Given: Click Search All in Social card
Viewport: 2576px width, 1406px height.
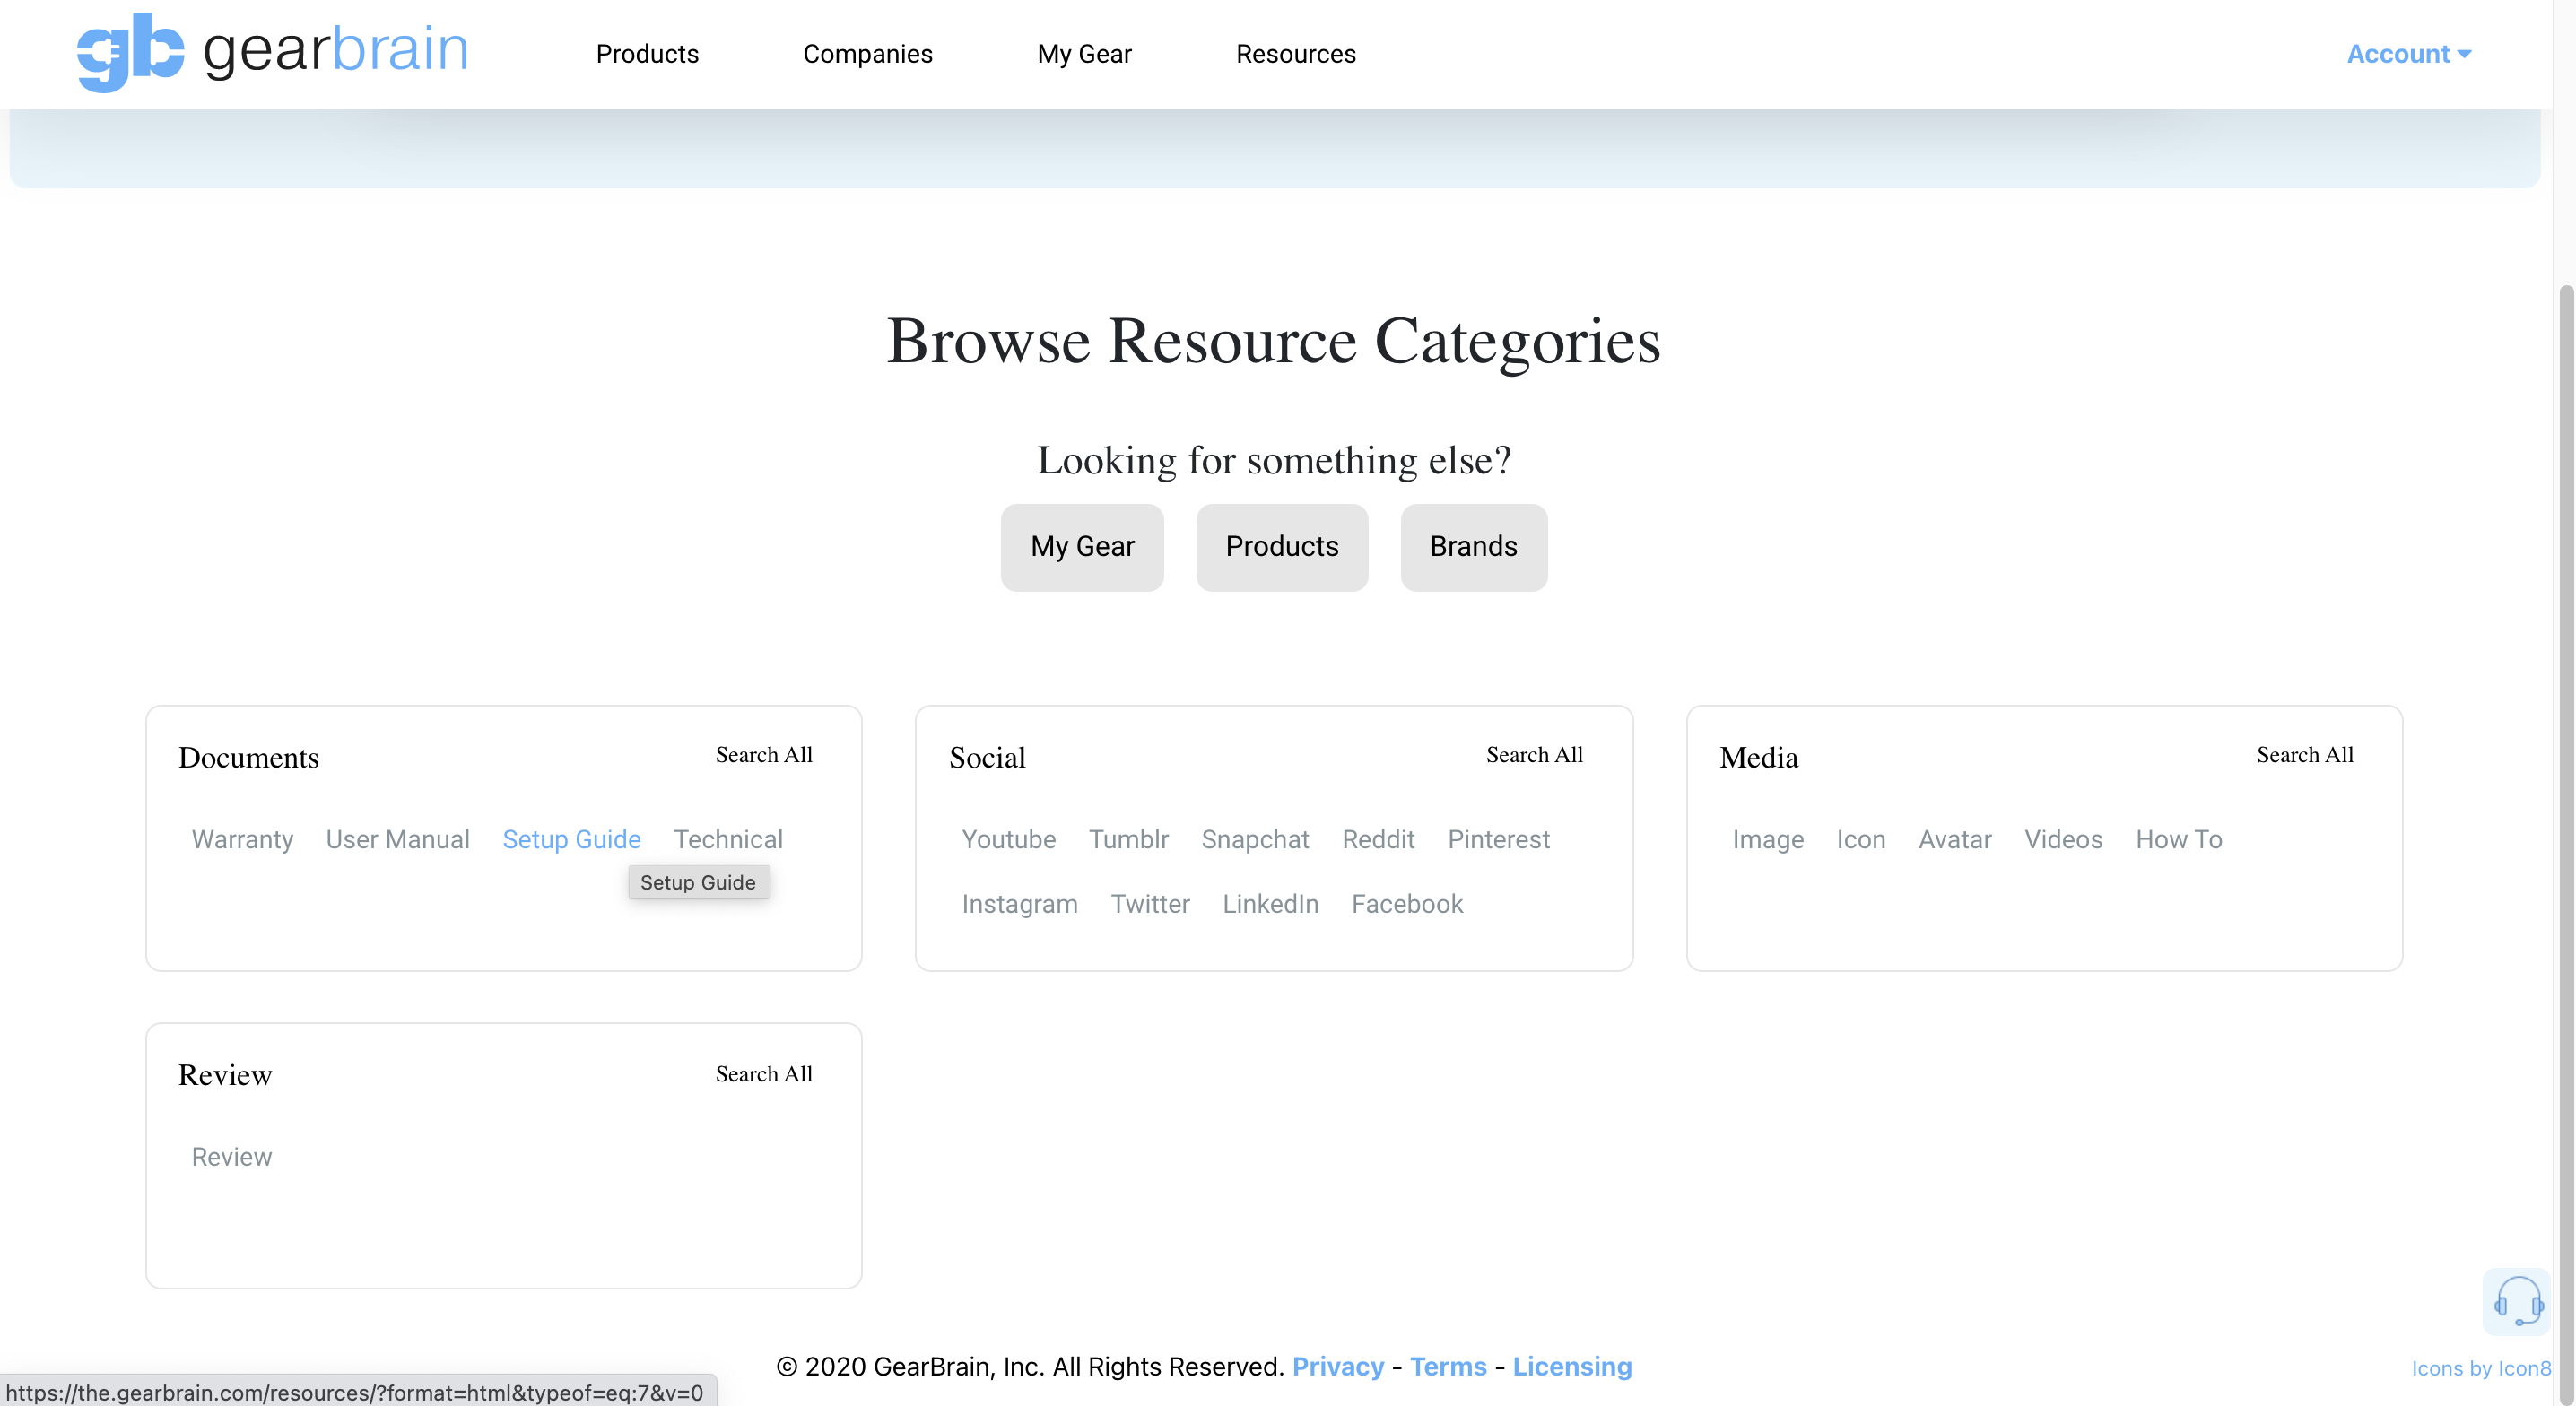Looking at the screenshot, I should tap(1533, 755).
